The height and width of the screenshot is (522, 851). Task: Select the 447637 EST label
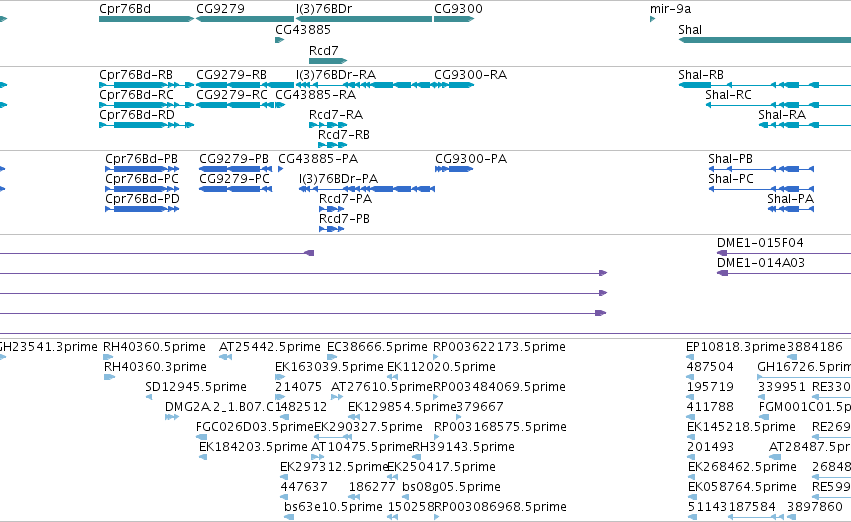click(x=304, y=488)
